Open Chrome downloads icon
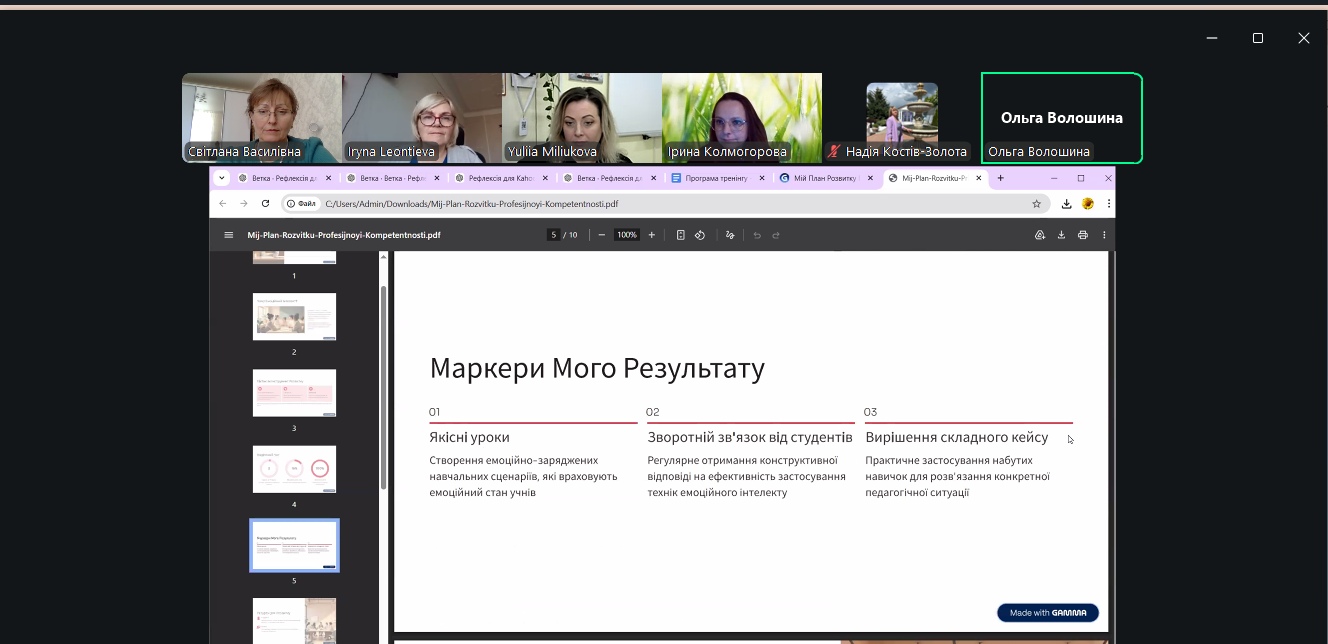The width and height of the screenshot is (1328, 644). click(x=1067, y=203)
